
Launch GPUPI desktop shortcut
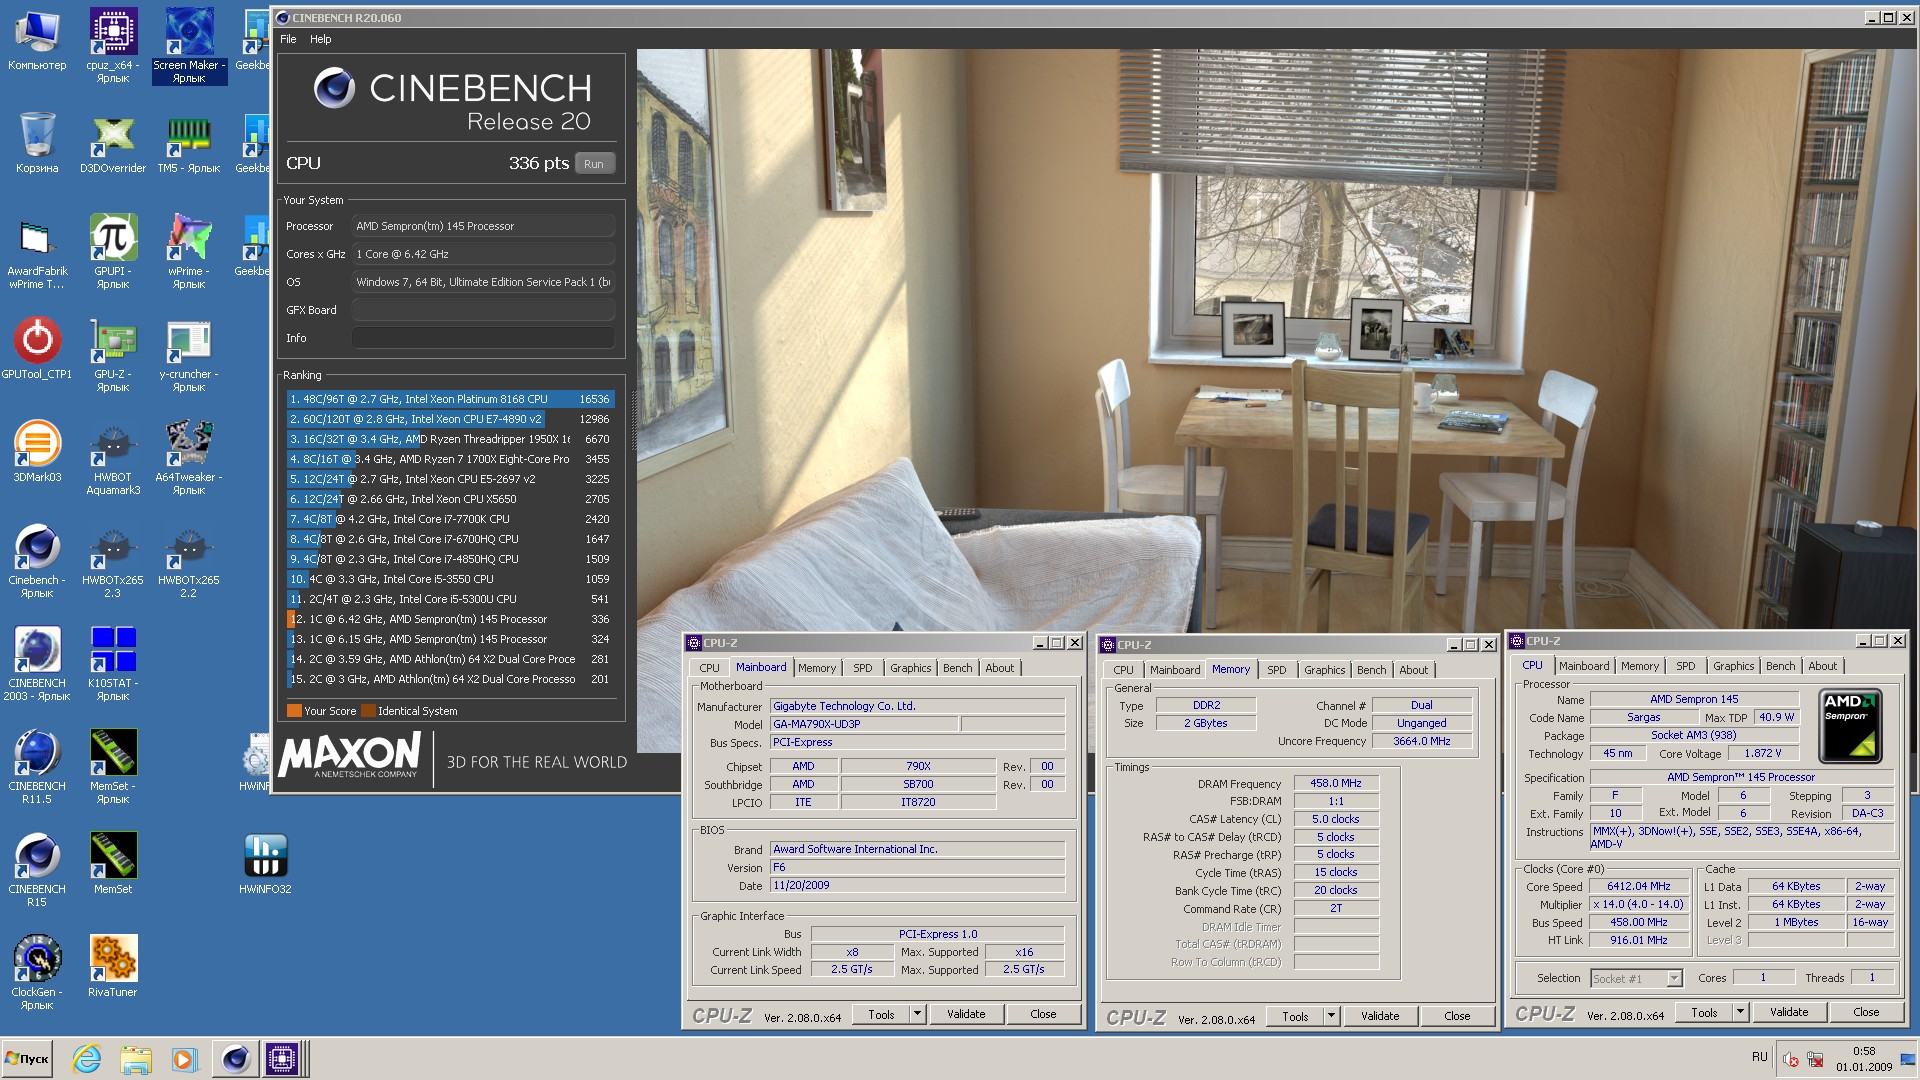(113, 252)
